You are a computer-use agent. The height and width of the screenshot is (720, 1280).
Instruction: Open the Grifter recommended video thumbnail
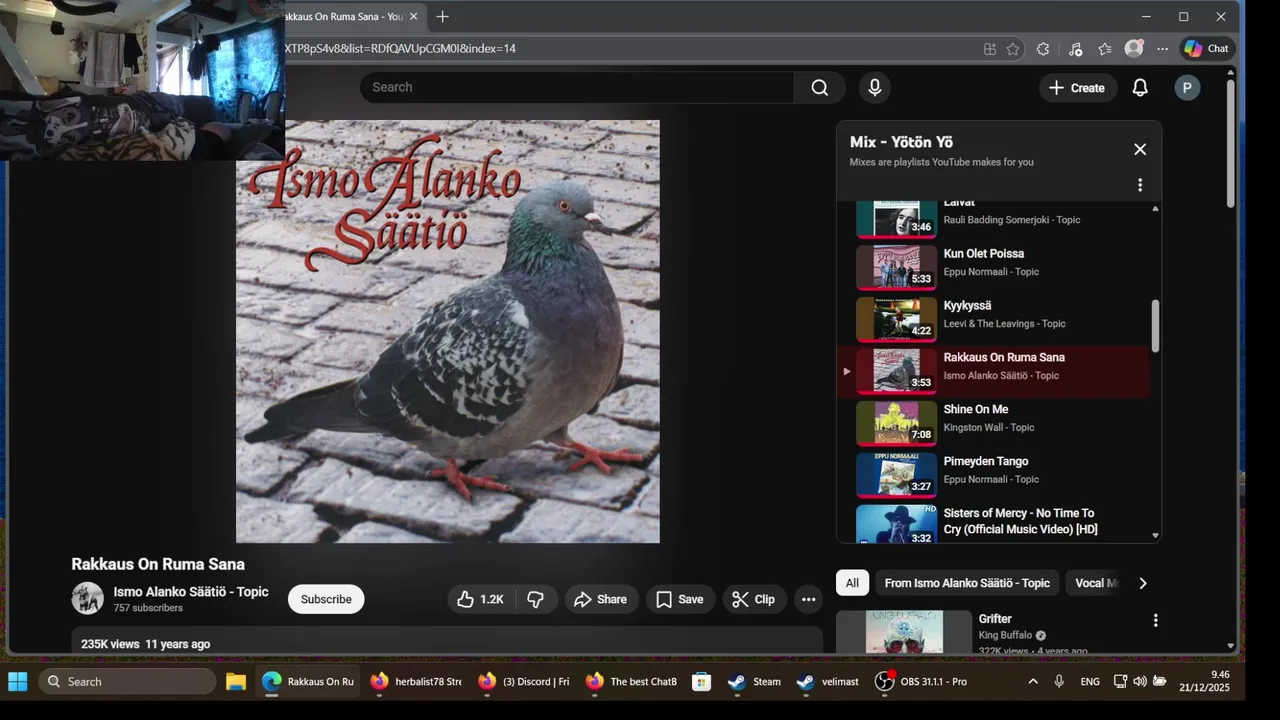904,632
